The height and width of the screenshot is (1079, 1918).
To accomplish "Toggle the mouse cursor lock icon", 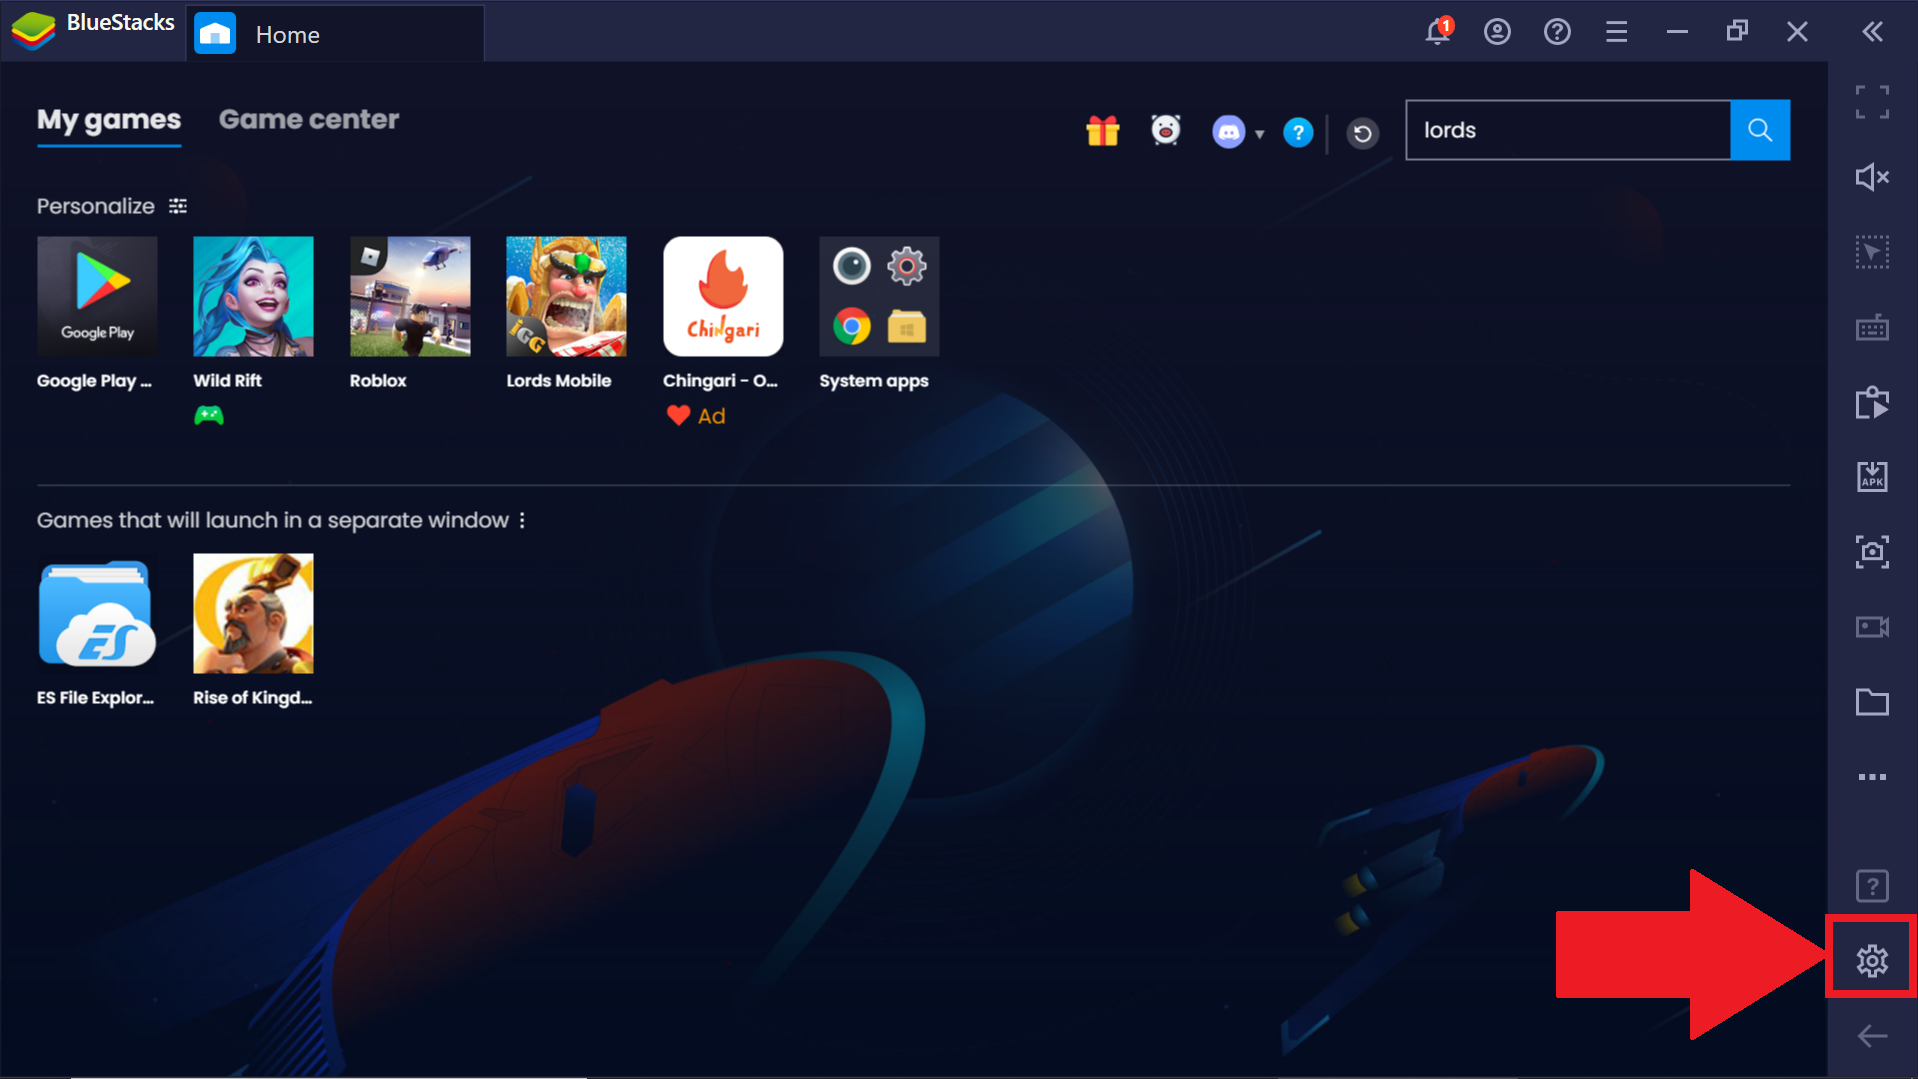I will tap(1872, 252).
